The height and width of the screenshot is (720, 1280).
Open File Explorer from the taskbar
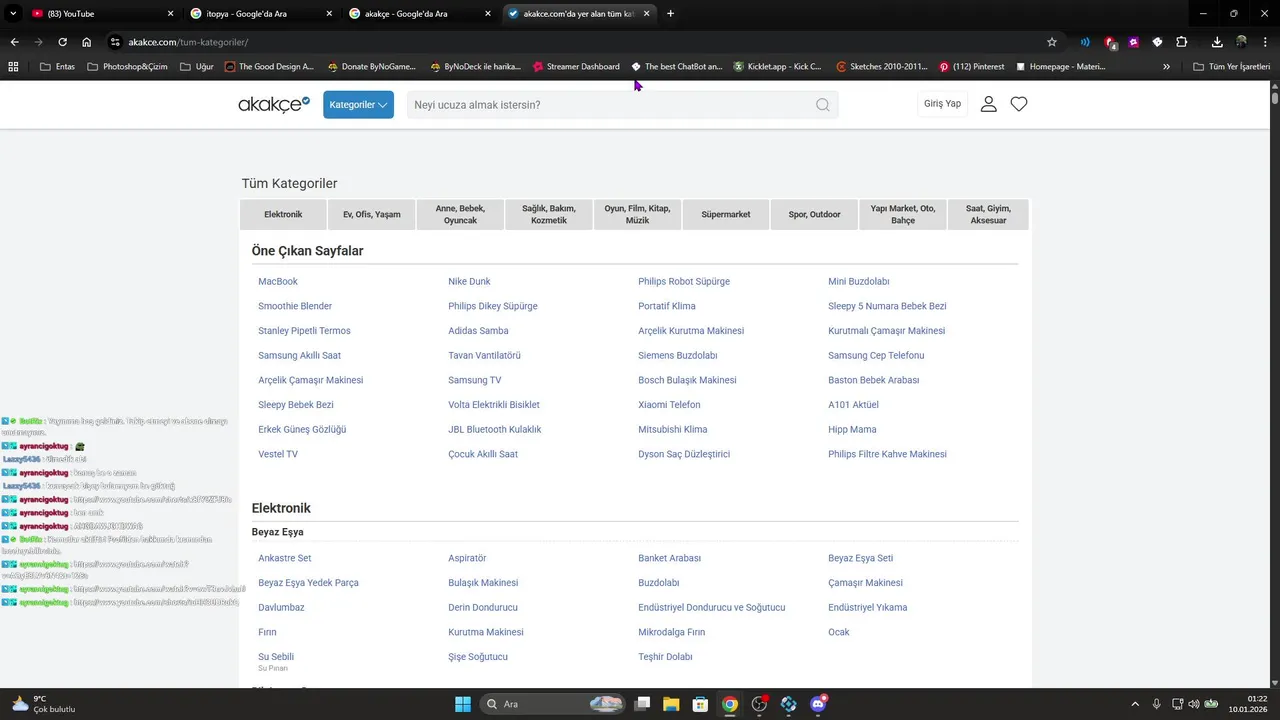(x=671, y=704)
